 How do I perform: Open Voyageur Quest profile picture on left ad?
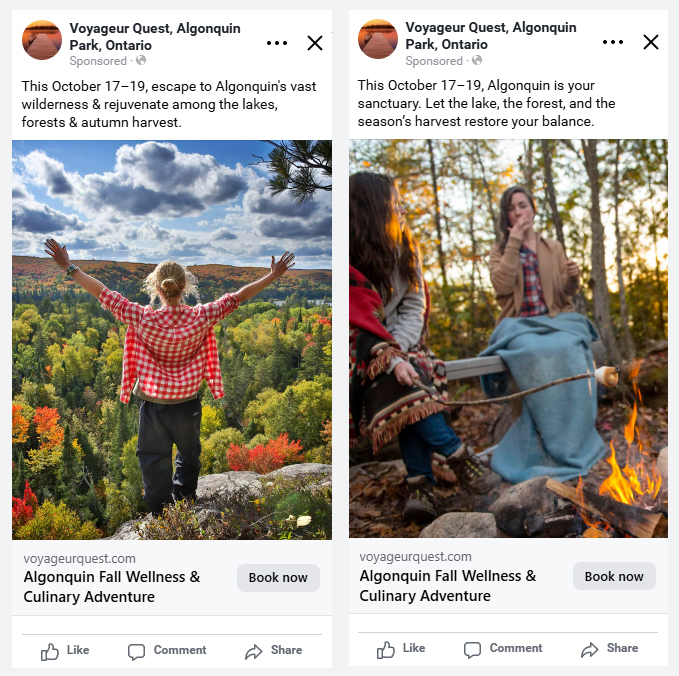[x=42, y=40]
